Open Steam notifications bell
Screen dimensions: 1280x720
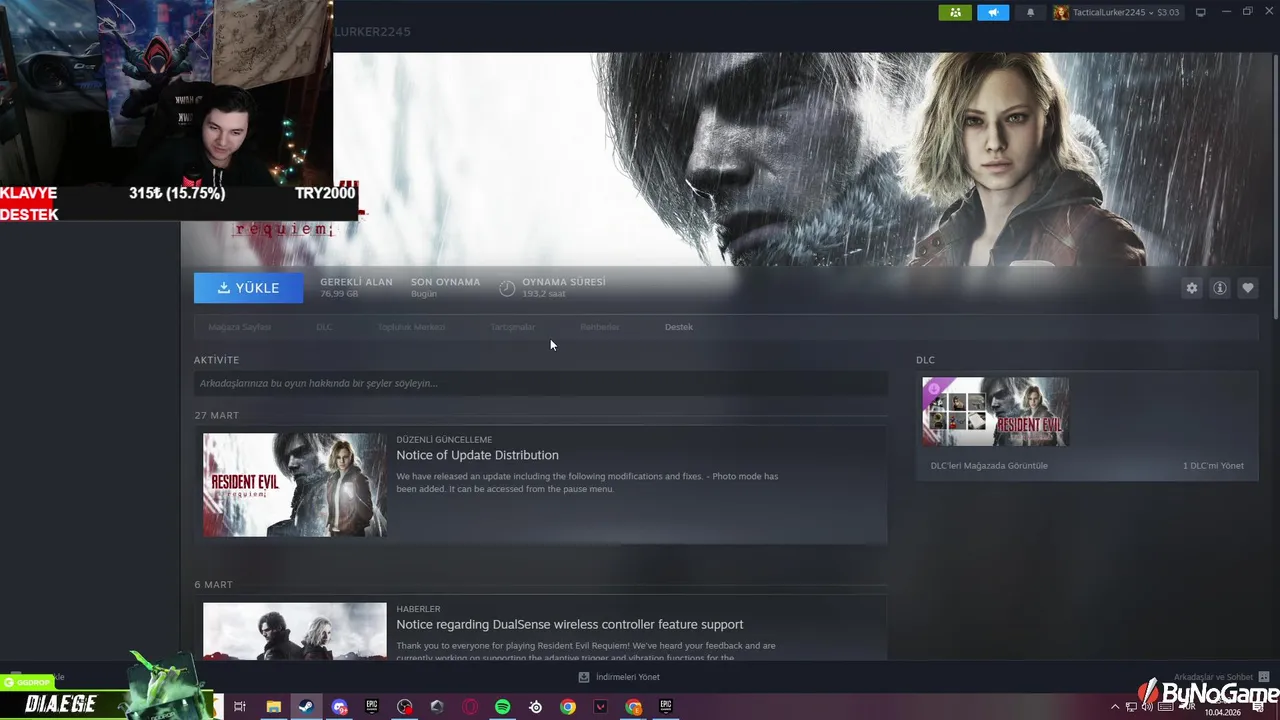(x=1030, y=13)
